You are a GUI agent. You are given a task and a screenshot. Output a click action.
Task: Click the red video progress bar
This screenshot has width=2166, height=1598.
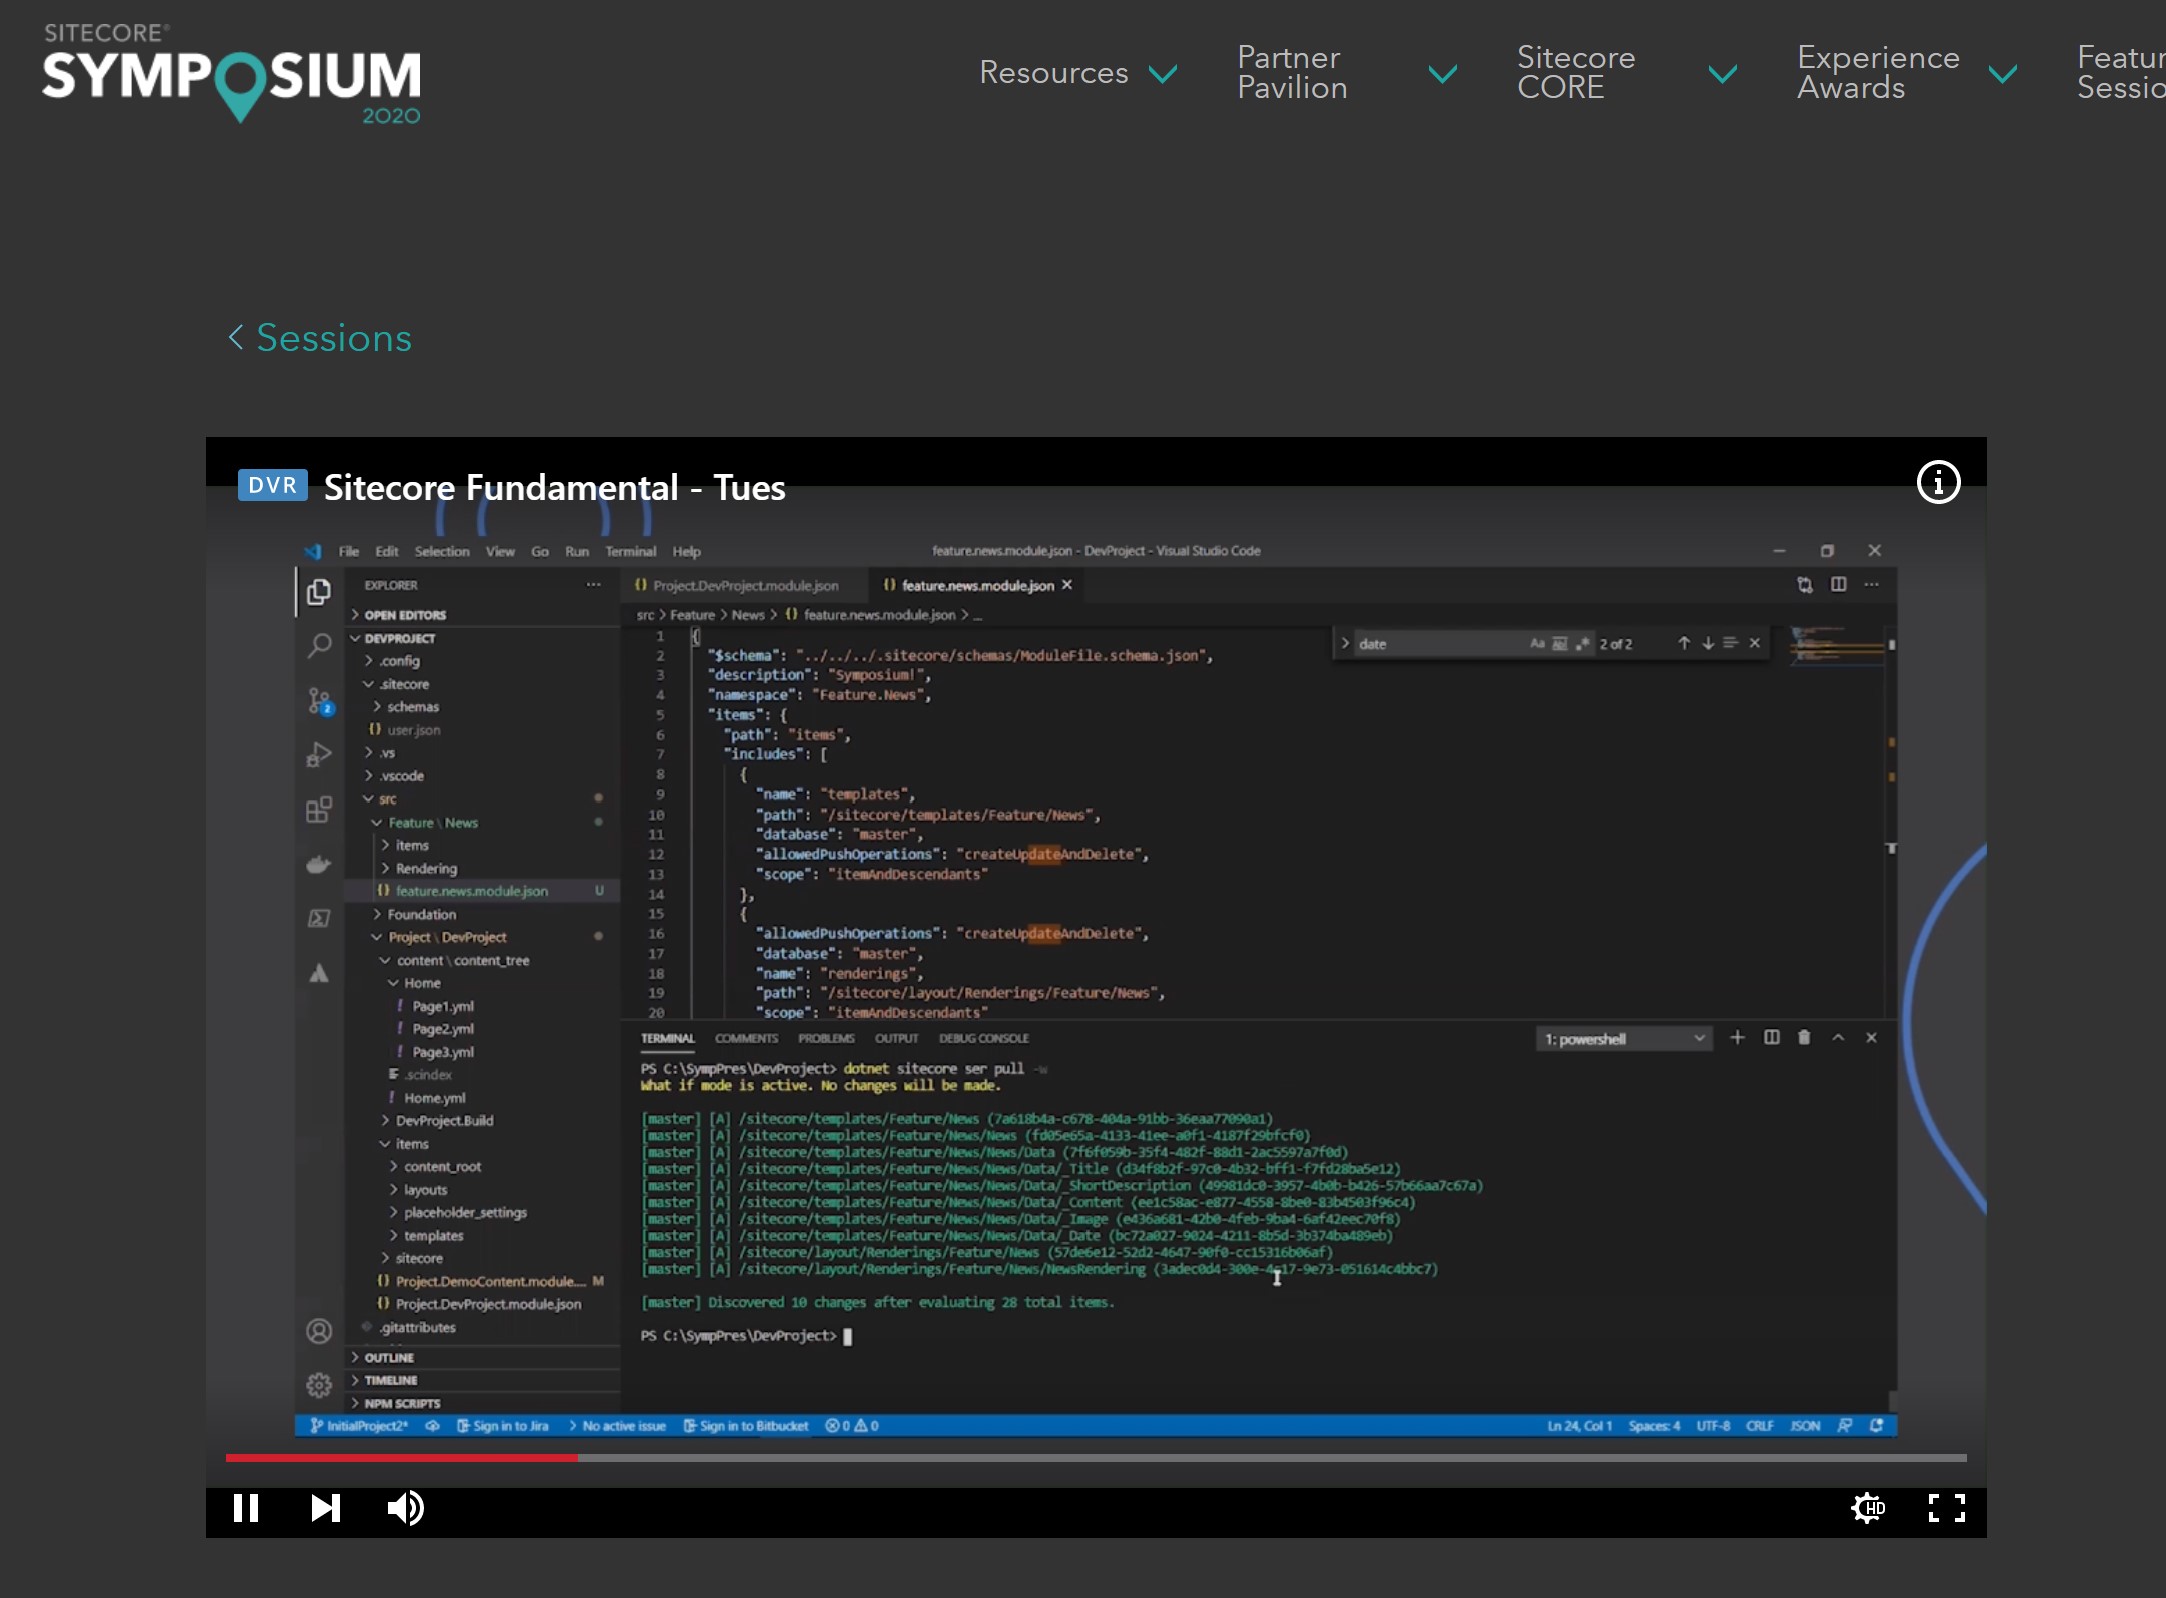401,1458
